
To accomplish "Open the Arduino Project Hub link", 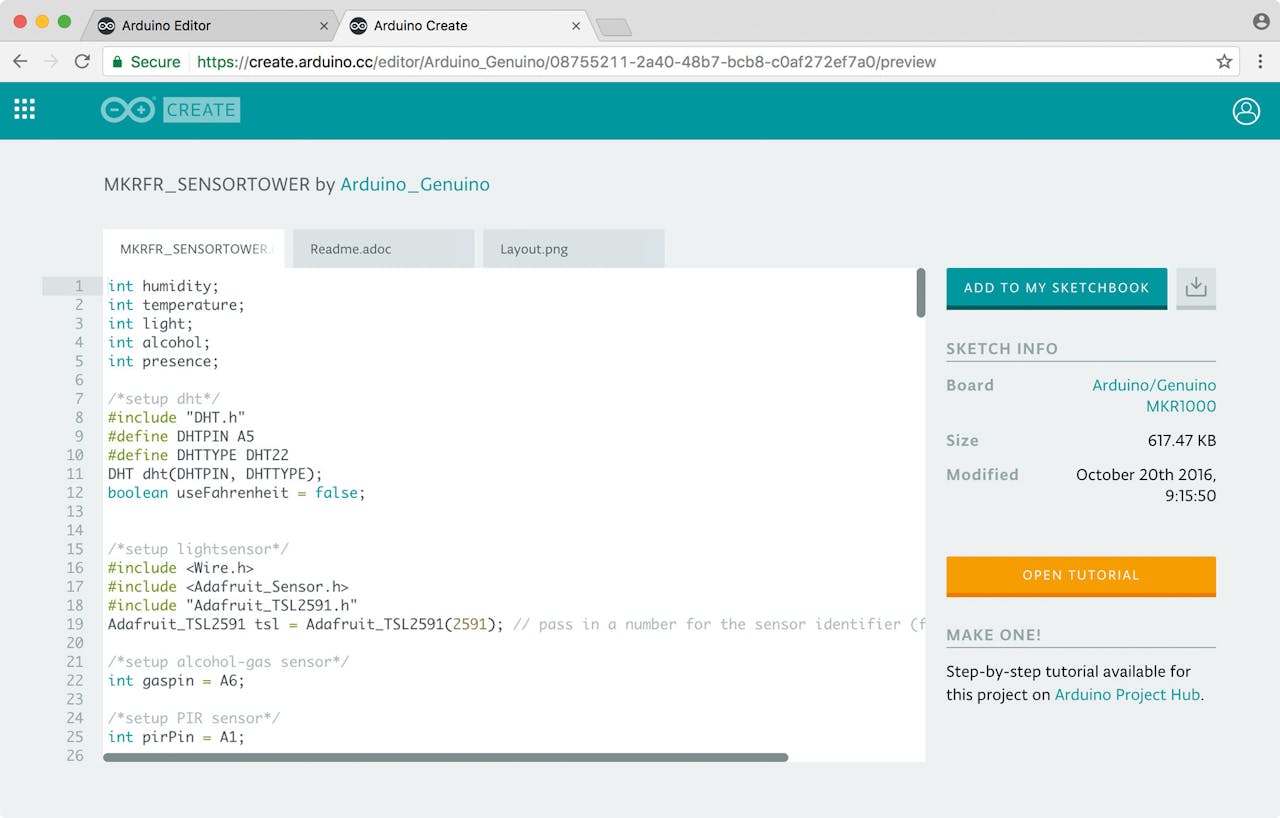I will pyautogui.click(x=1126, y=694).
